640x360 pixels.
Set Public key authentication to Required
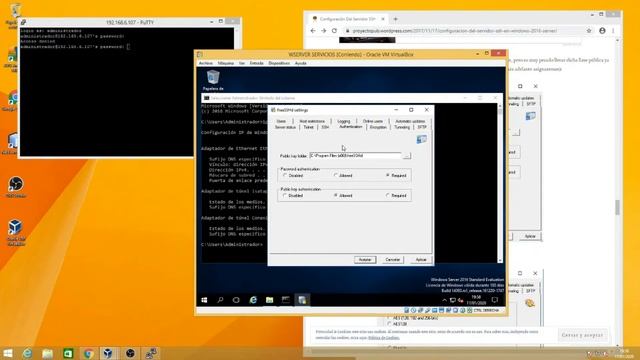[388, 196]
